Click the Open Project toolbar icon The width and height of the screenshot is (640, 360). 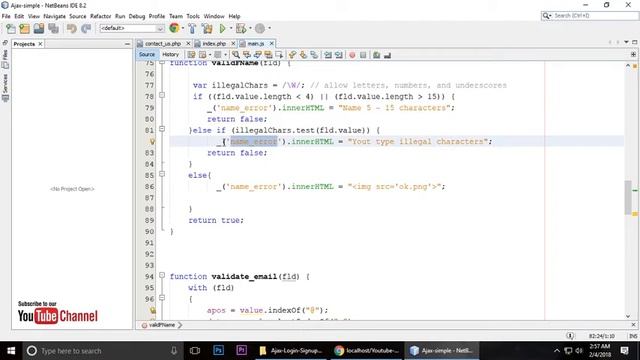coord(39,28)
